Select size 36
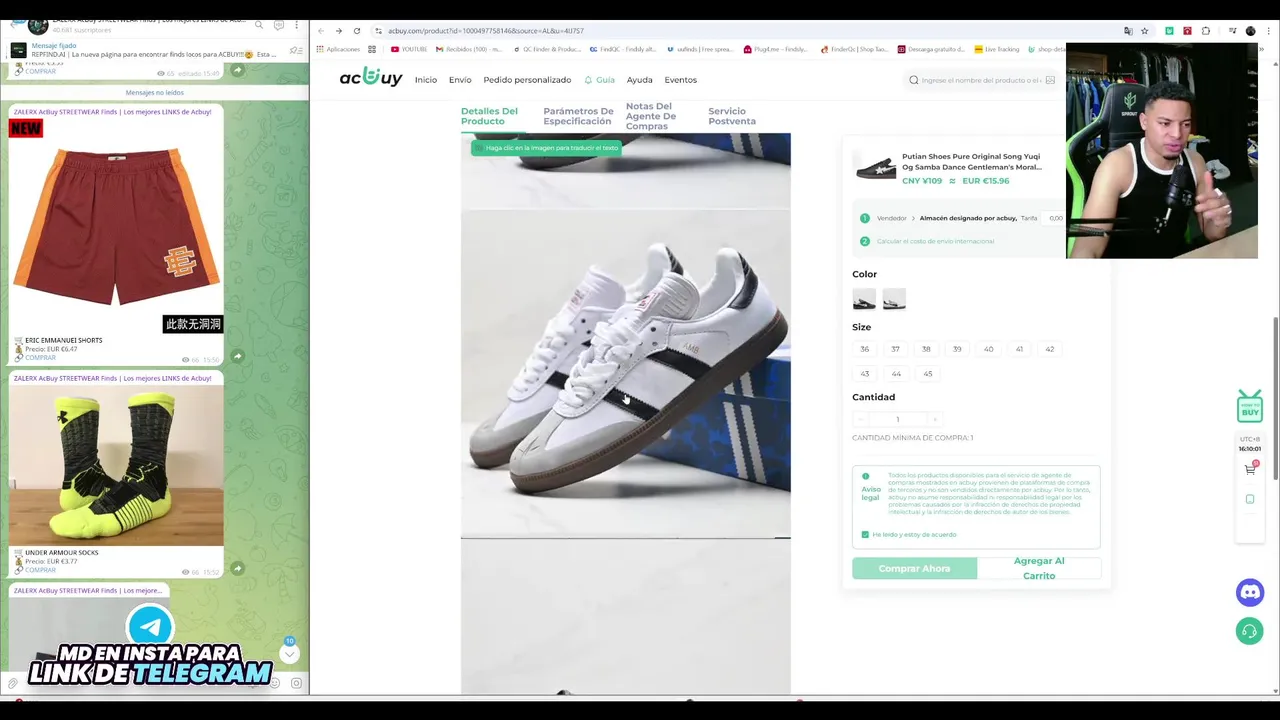Screen dimensions: 1280x720 pos(865,349)
